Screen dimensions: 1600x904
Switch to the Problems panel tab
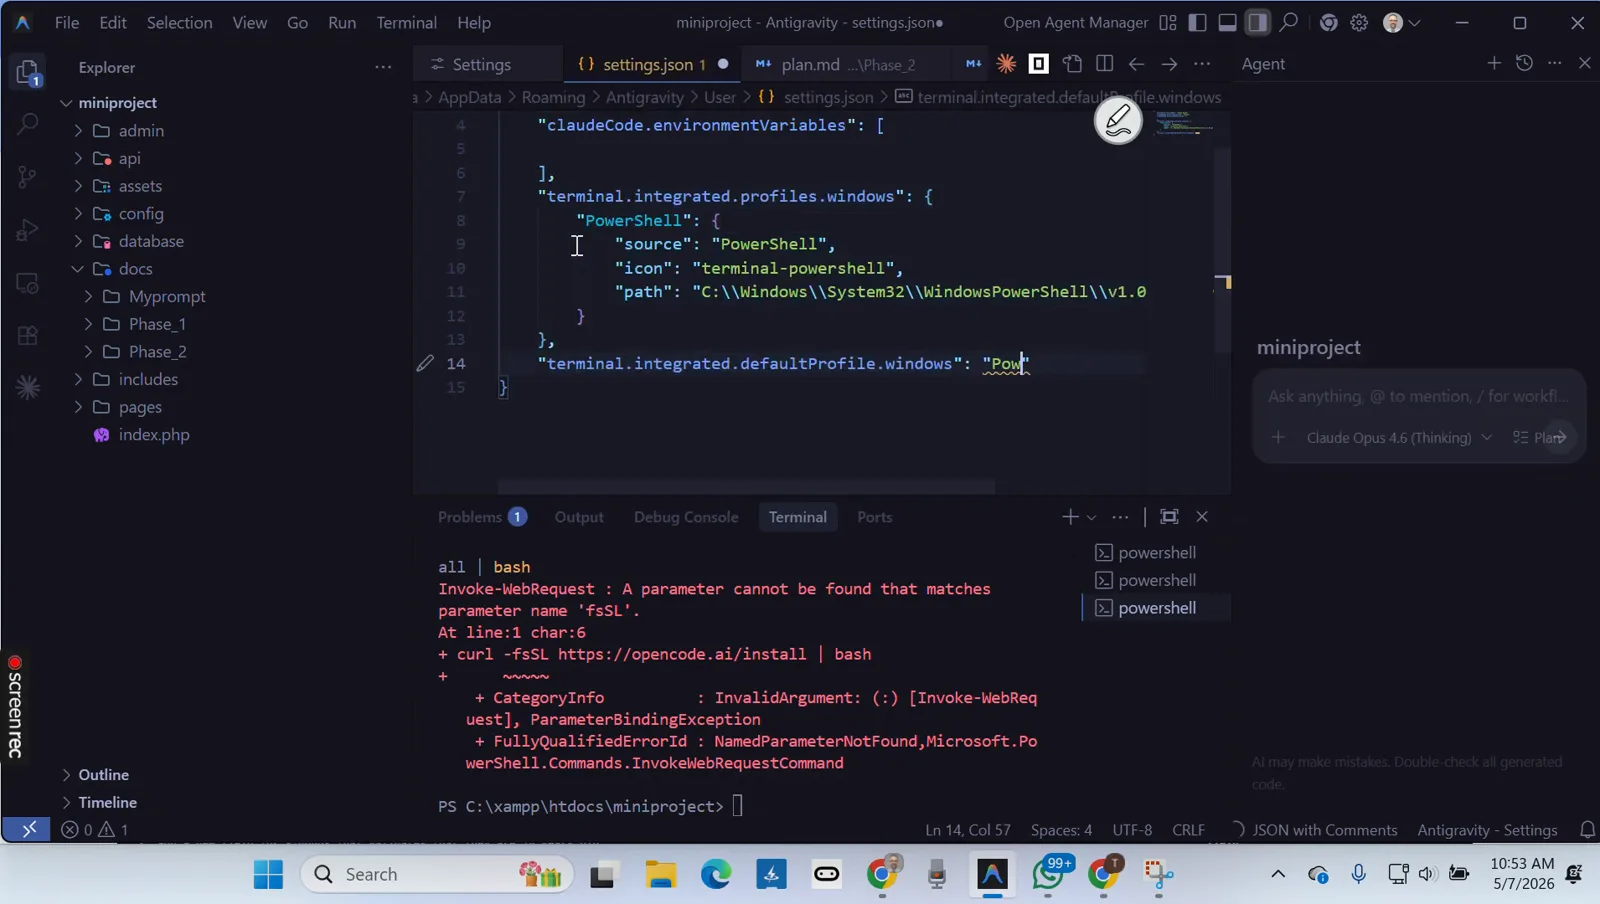point(482,517)
